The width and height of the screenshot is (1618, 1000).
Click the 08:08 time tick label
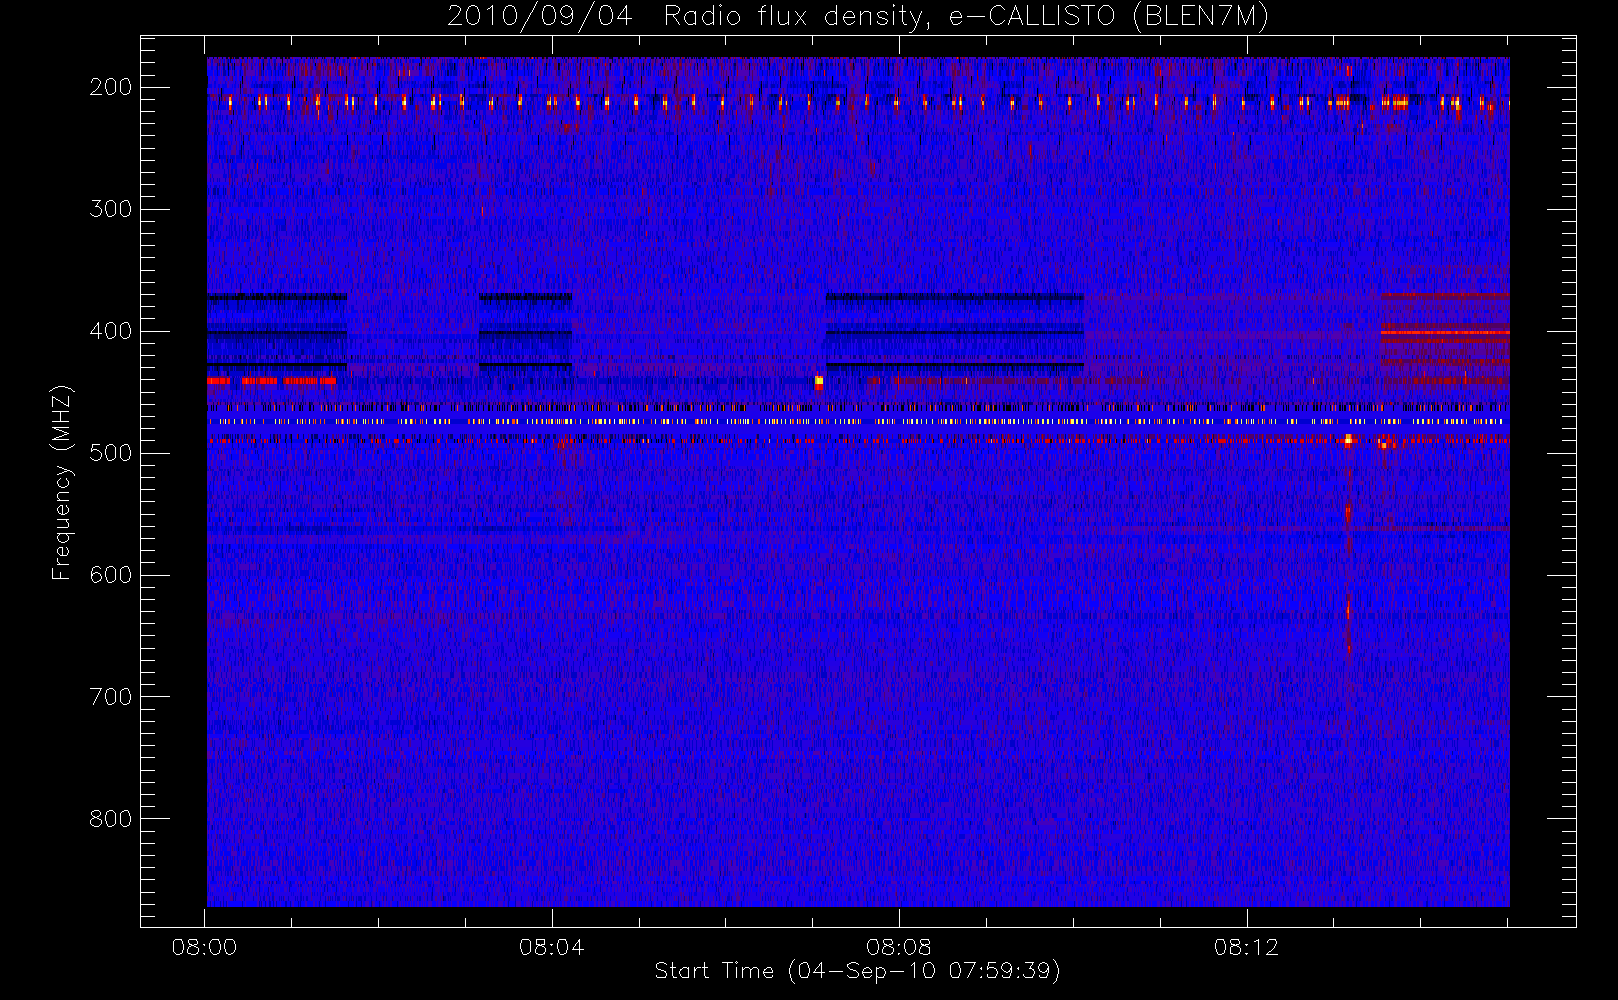coord(899,947)
